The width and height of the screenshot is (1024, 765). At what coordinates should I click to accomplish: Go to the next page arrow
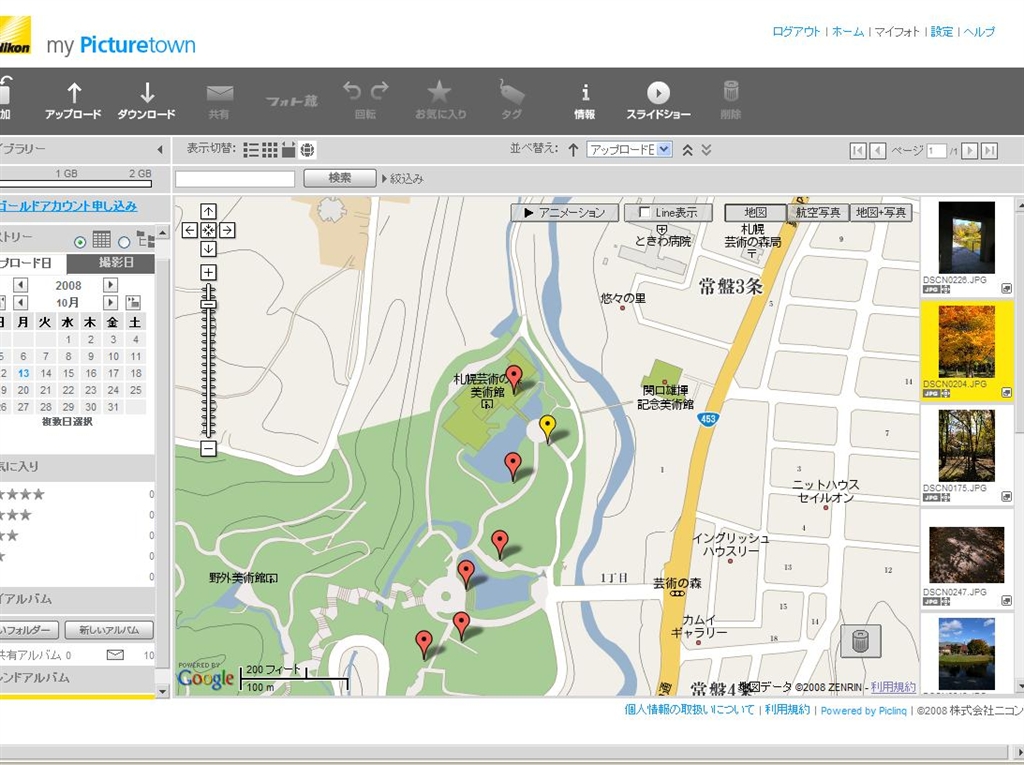pyautogui.click(x=970, y=151)
